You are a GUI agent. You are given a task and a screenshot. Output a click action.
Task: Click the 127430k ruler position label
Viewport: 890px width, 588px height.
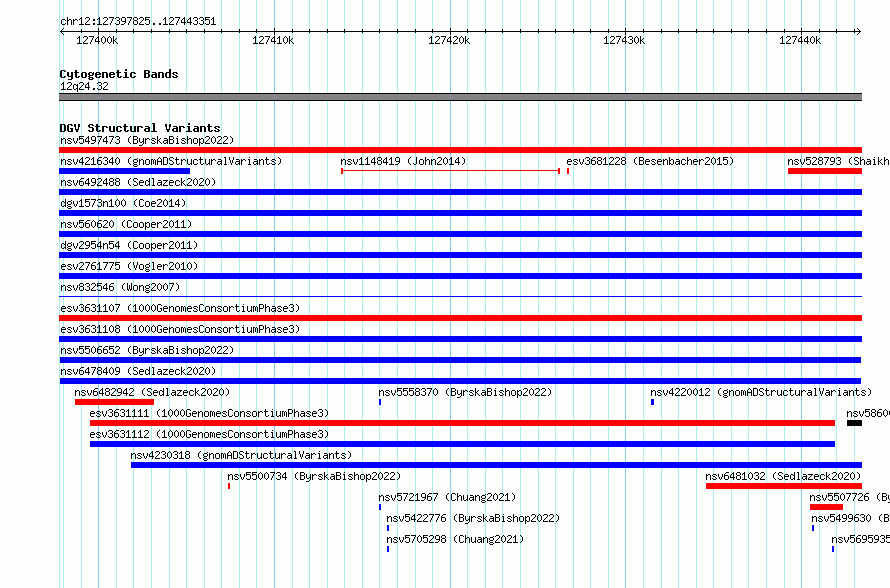[x=624, y=40]
